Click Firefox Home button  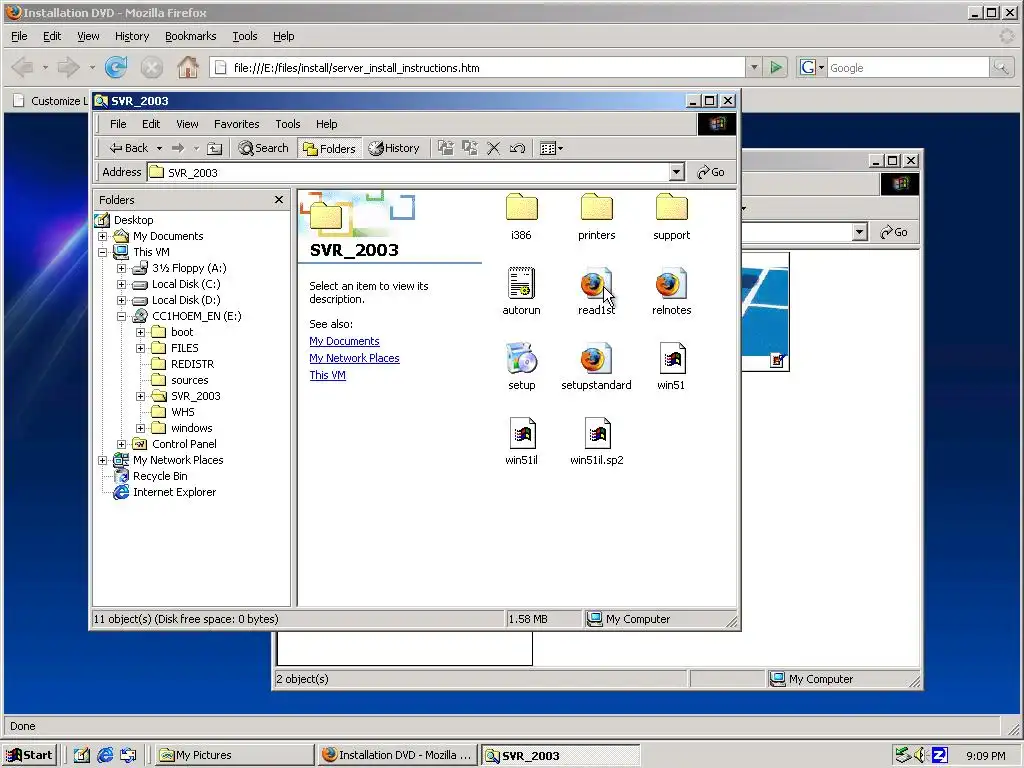pyautogui.click(x=188, y=67)
